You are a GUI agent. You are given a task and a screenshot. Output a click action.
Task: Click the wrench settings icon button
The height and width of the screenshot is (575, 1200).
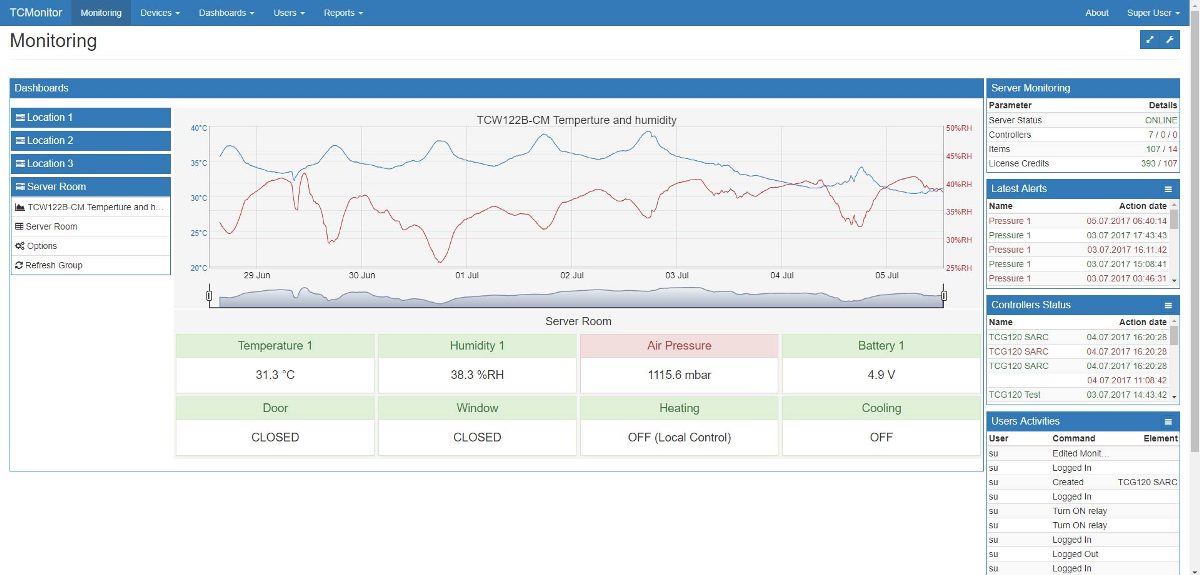(x=1170, y=40)
